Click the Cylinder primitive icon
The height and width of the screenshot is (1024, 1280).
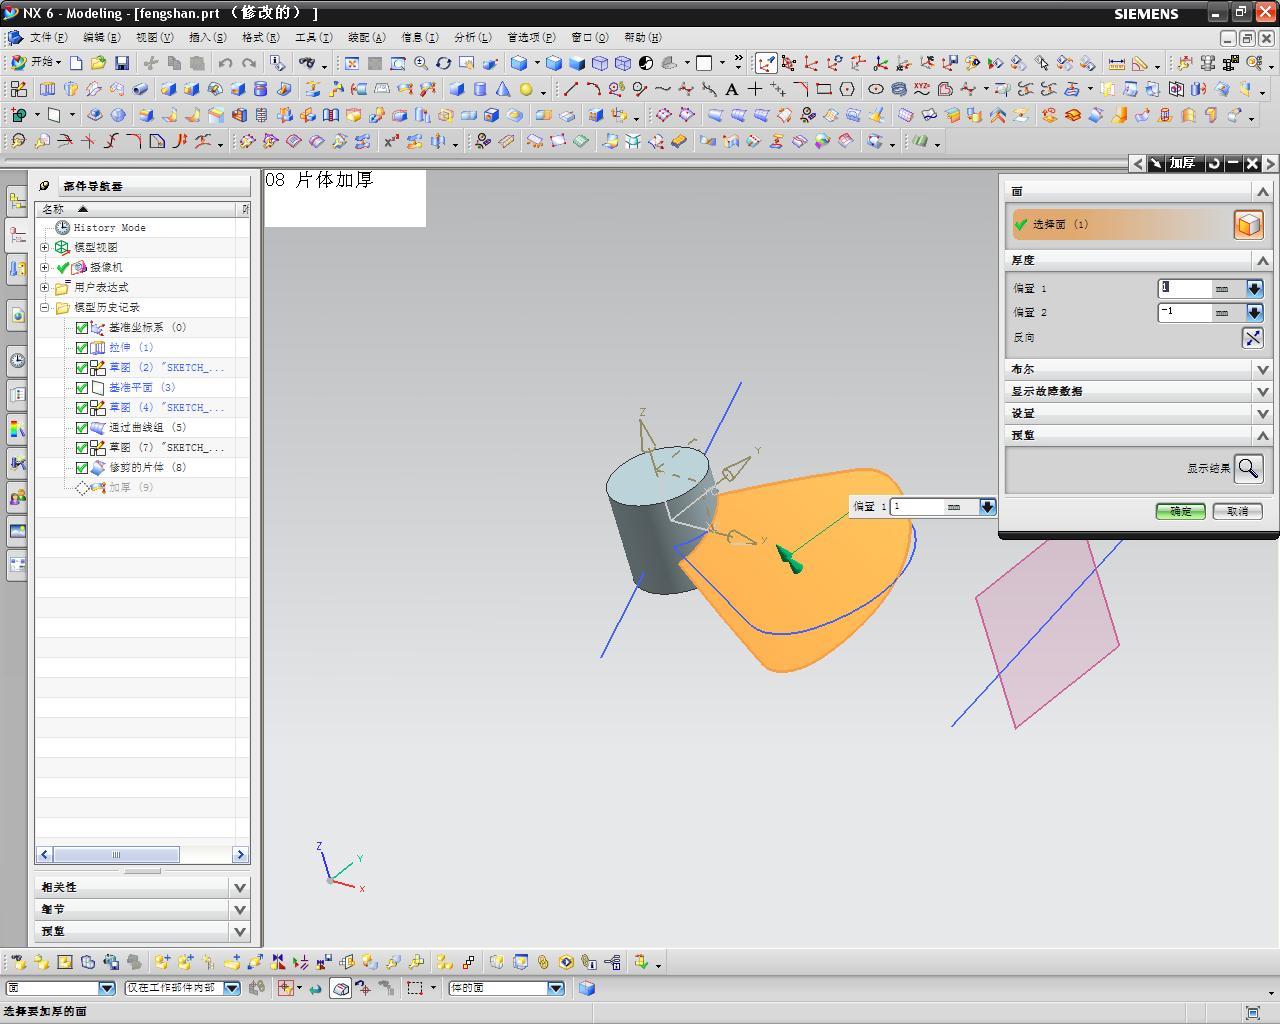480,89
